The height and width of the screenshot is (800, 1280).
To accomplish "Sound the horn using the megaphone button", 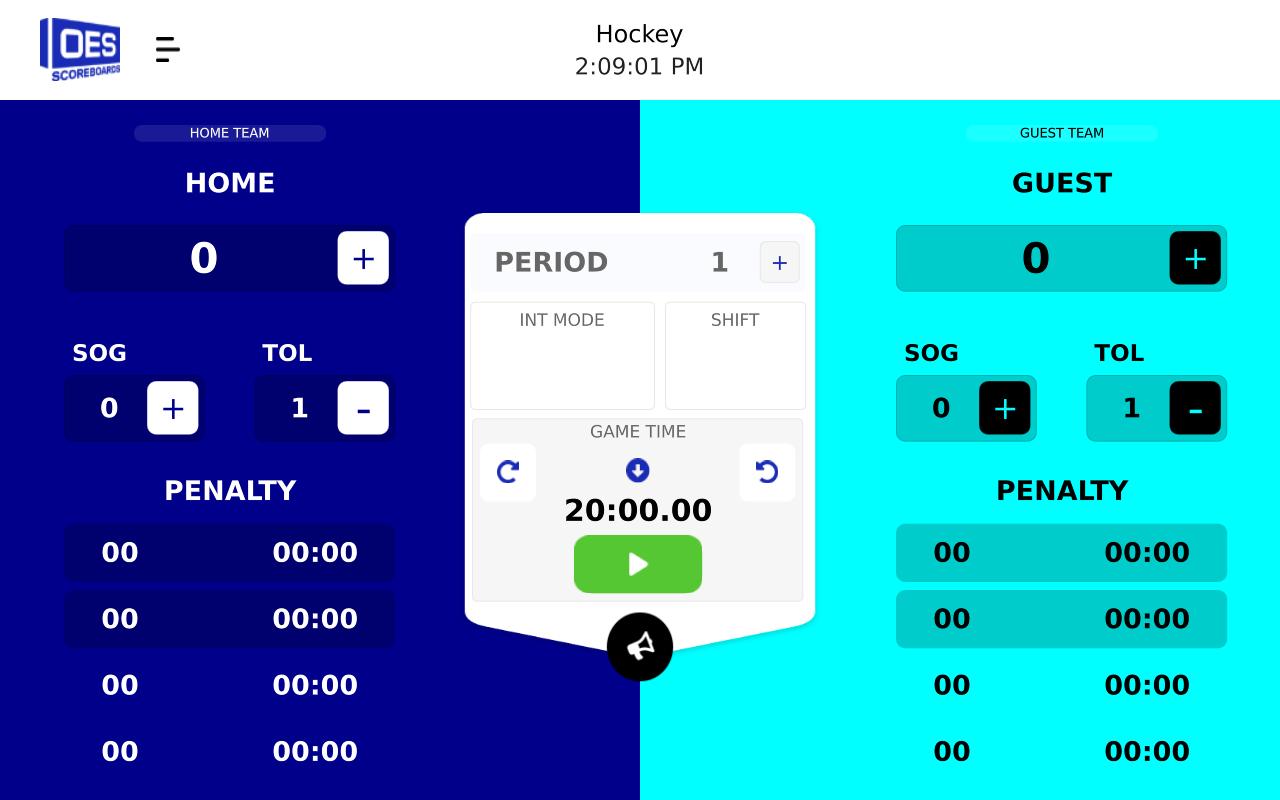I will tap(640, 647).
